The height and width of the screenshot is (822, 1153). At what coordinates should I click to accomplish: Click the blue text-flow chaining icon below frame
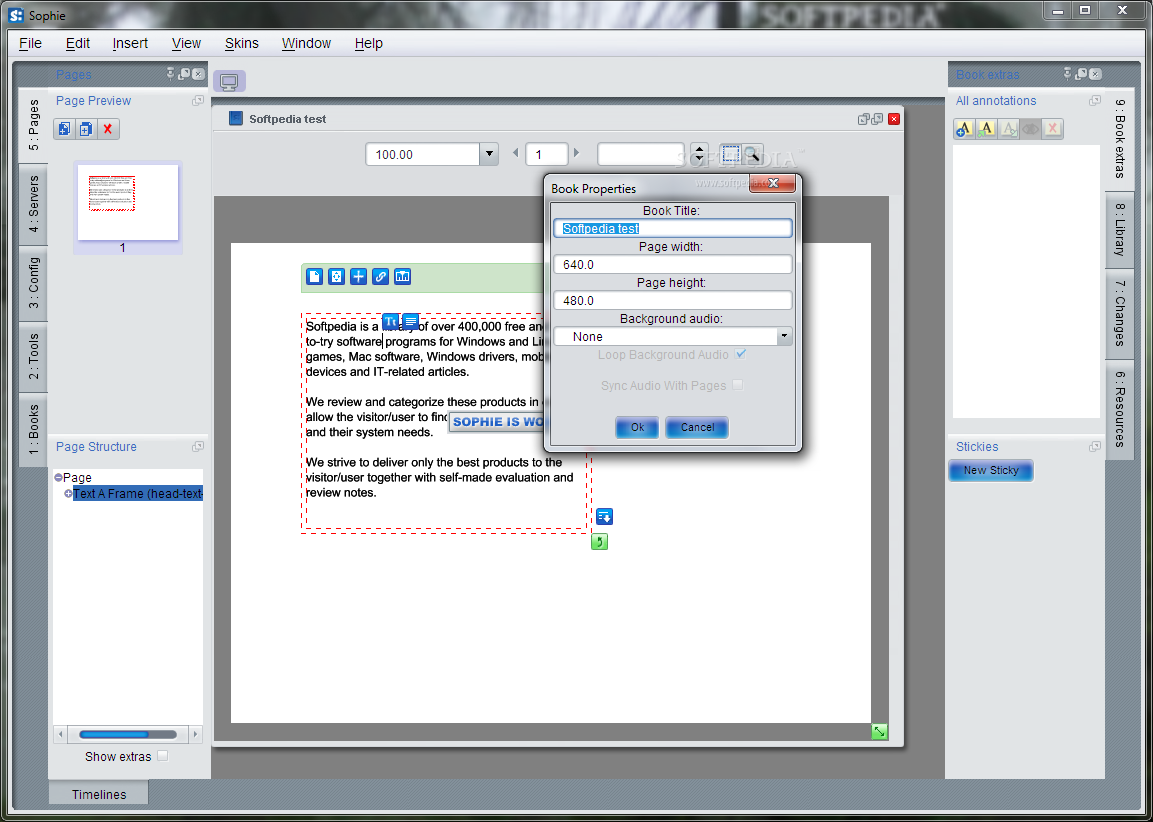click(604, 517)
